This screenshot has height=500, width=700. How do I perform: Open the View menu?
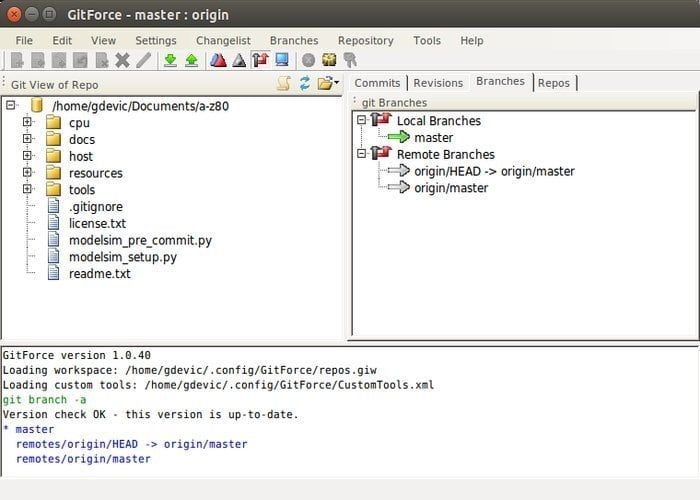pos(104,41)
